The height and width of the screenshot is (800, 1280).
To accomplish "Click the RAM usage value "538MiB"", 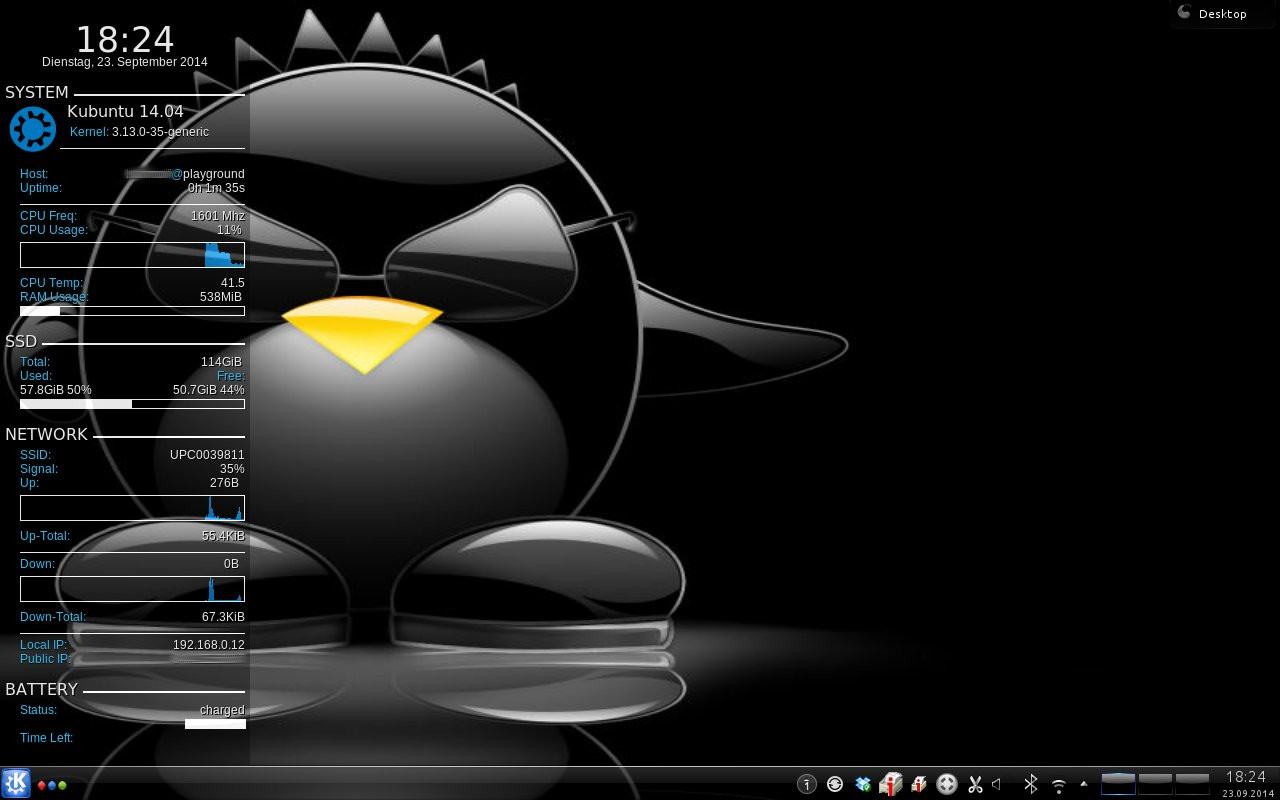I will [221, 297].
